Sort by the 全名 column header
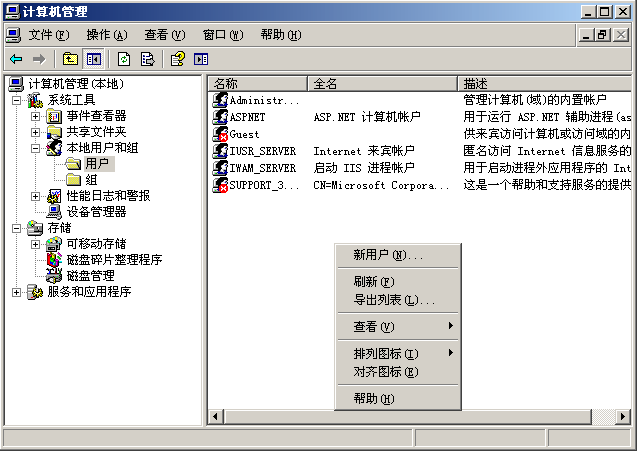Screen dimensions: 637x451 click(382, 84)
